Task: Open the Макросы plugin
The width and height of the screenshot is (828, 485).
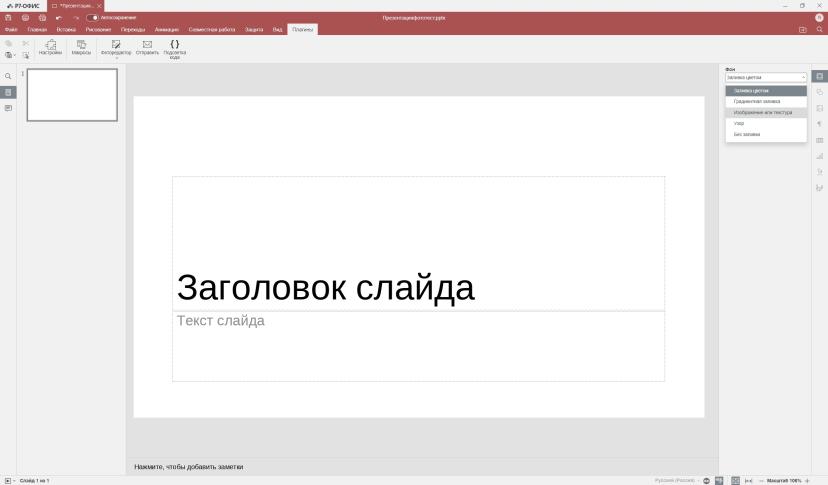Action: (81, 47)
